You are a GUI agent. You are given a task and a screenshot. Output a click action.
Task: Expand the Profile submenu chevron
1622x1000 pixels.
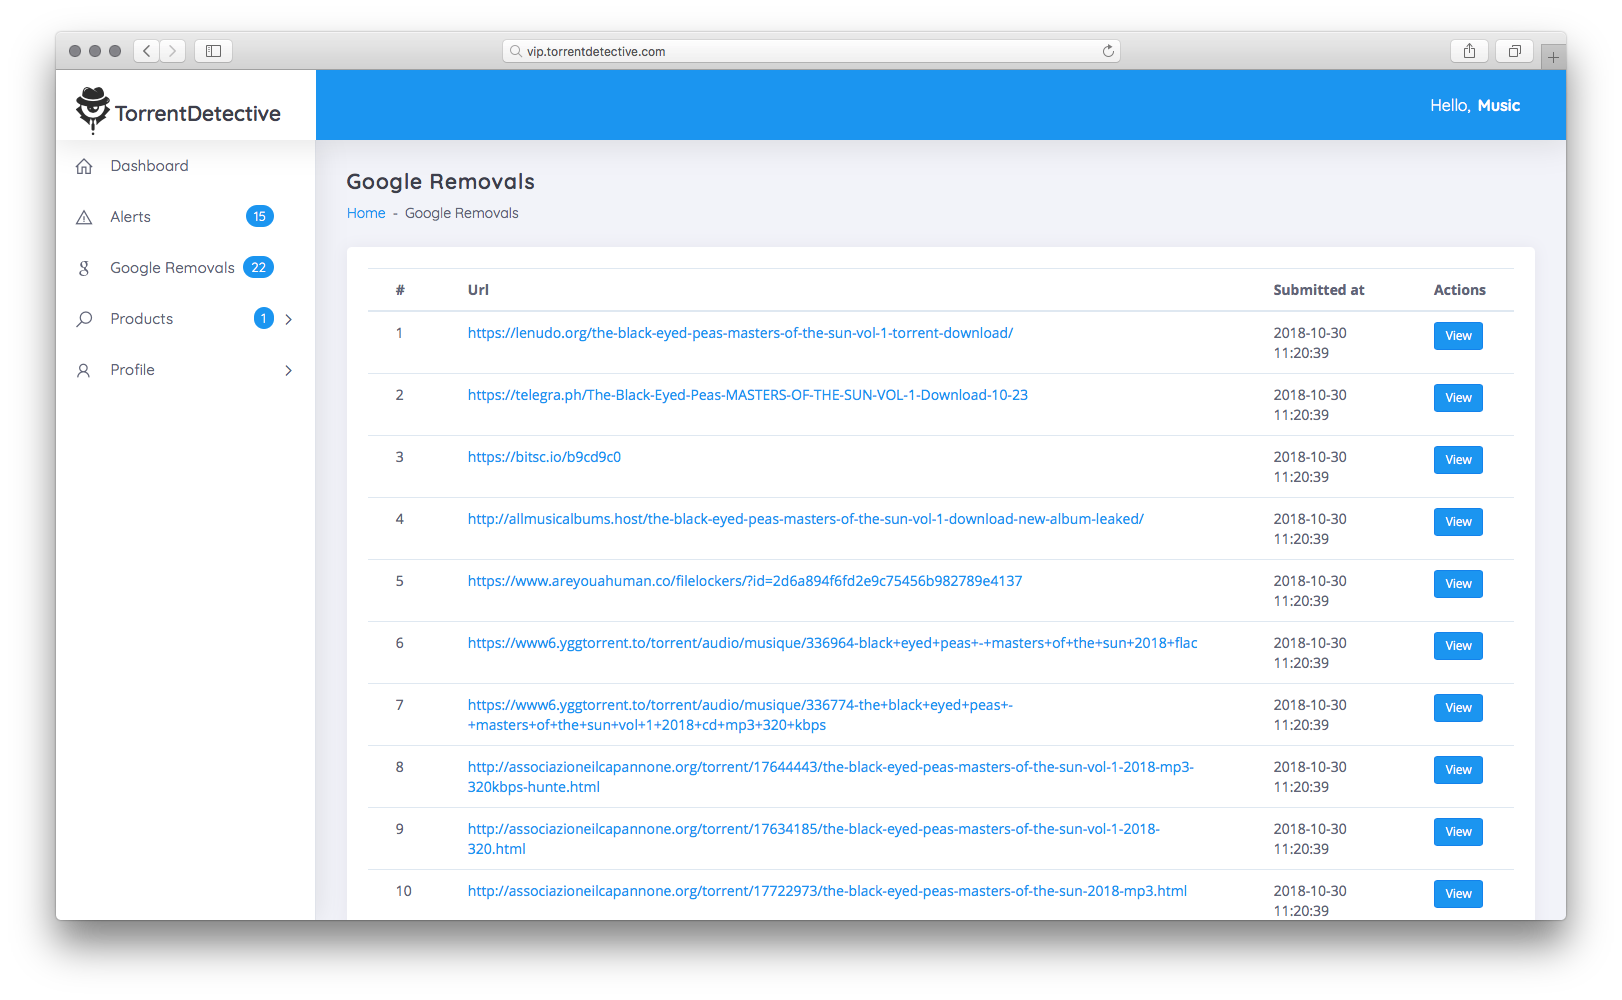[x=289, y=370]
